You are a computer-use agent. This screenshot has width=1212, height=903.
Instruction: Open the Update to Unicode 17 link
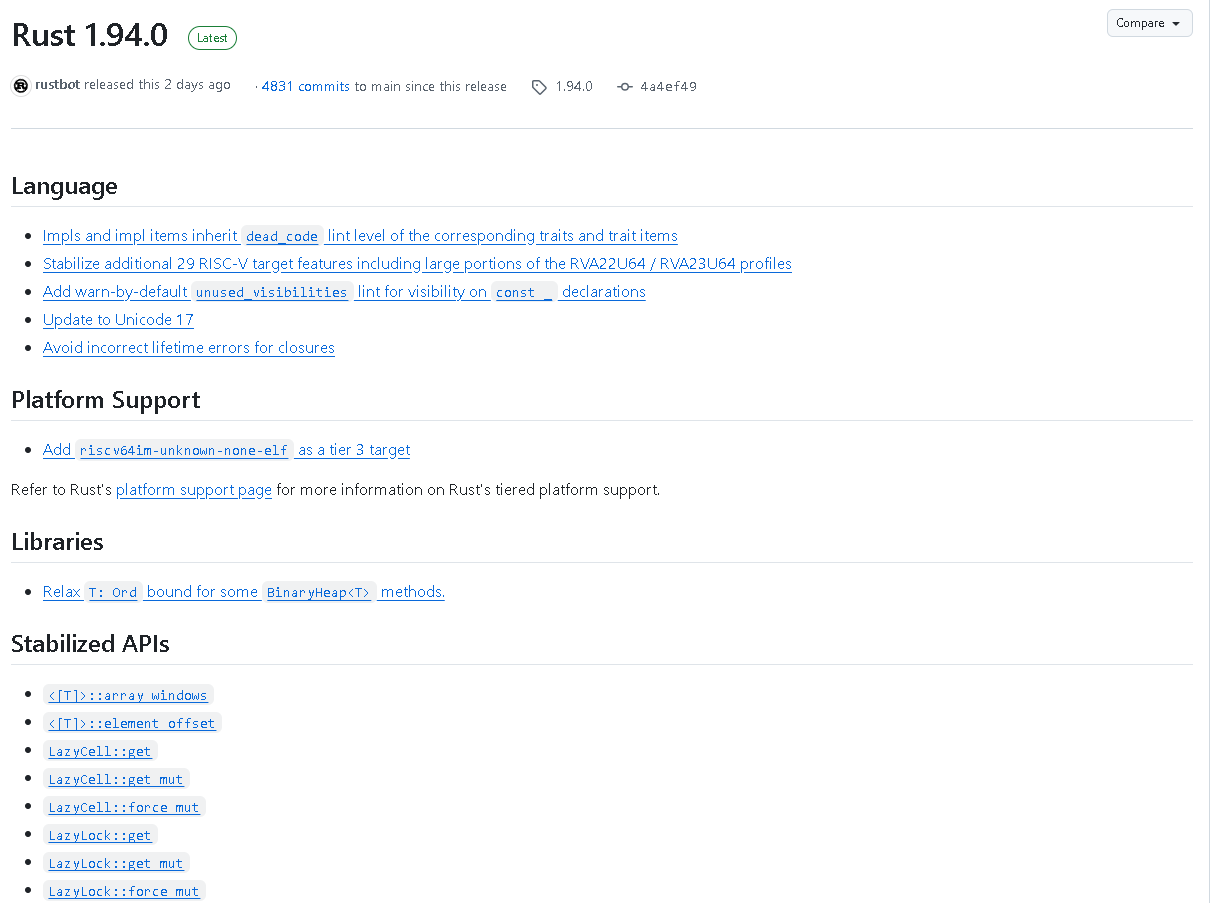click(x=118, y=320)
